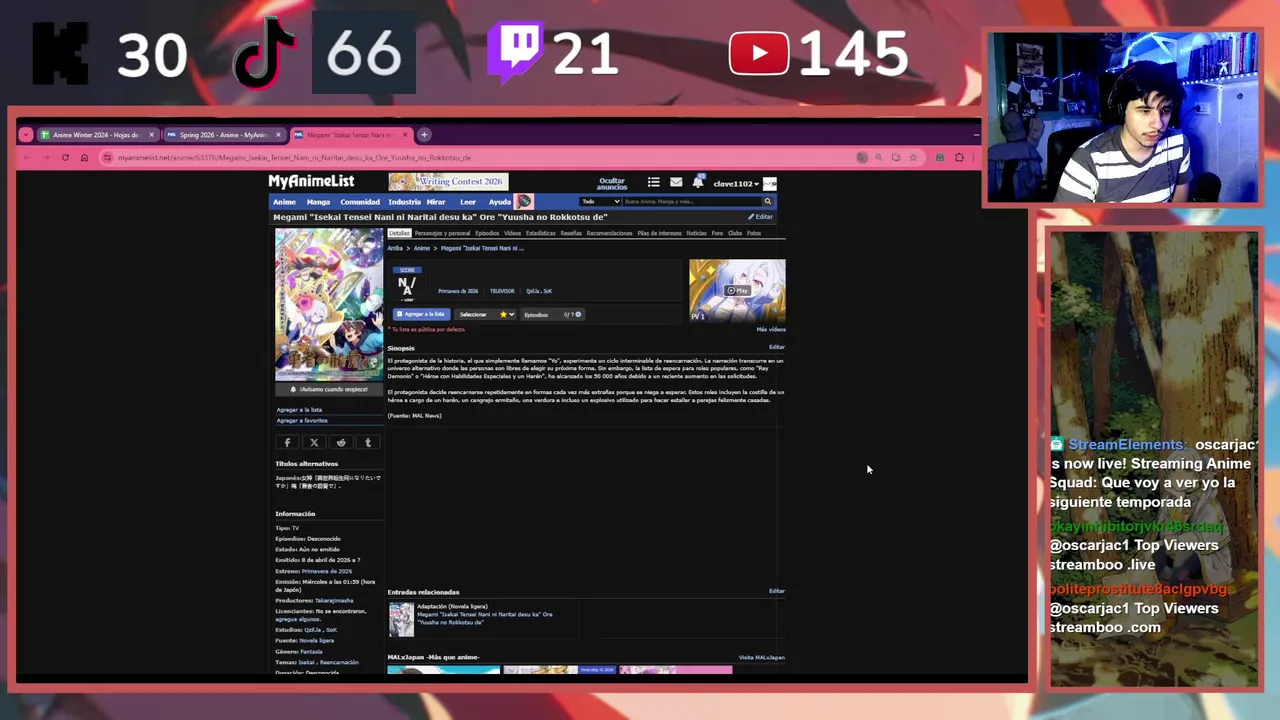Screen dimensions: 1280x720
Task: Share on X icon
Action: click(314, 442)
